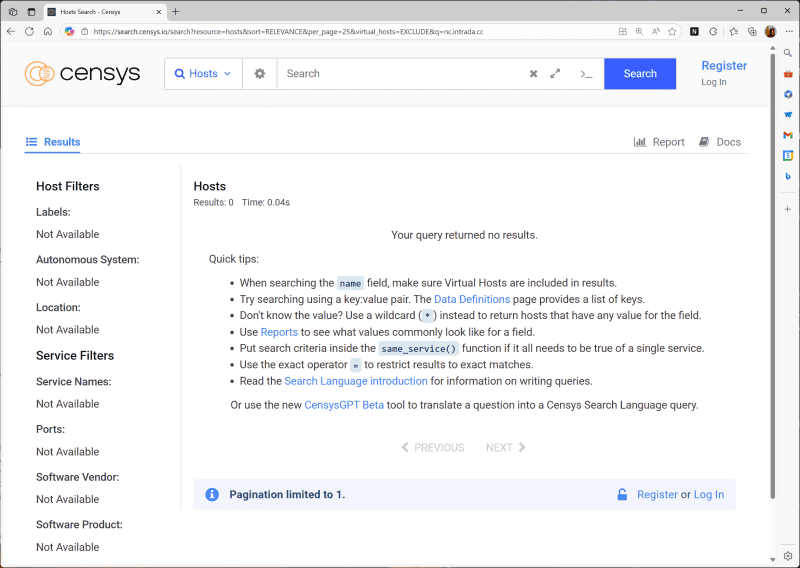800x568 pixels.
Task: Click the blue Search button
Action: point(640,73)
